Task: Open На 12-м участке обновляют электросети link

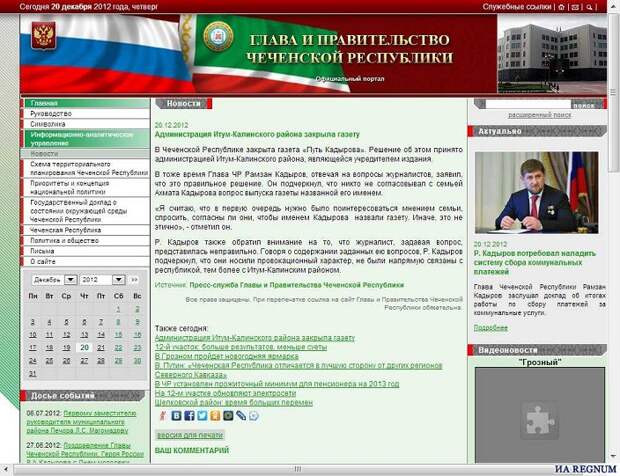Action: pos(225,393)
